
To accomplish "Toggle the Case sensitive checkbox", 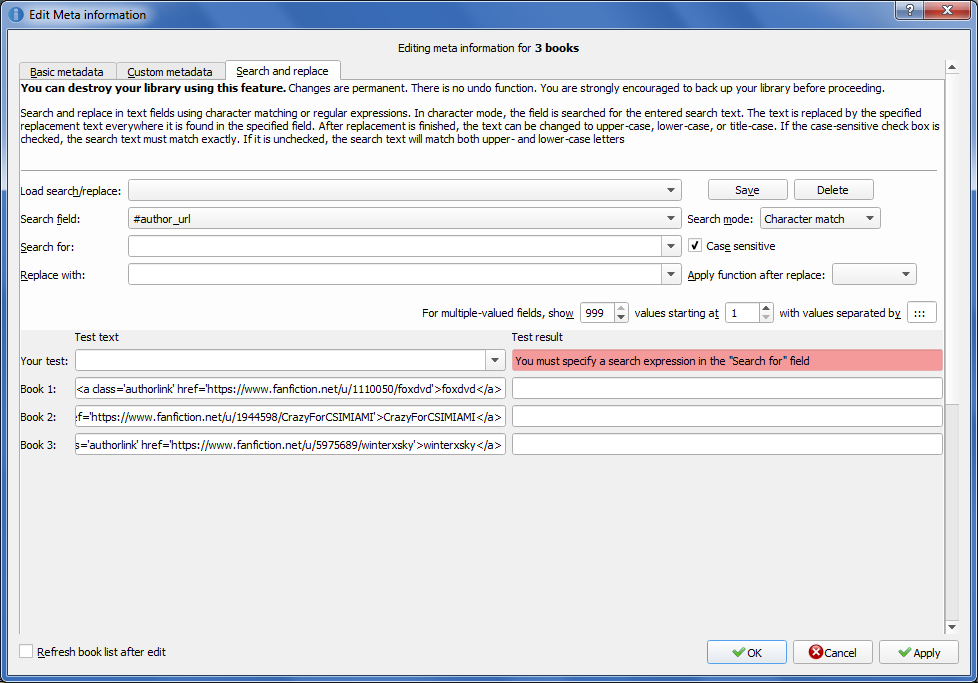I will tap(695, 246).
